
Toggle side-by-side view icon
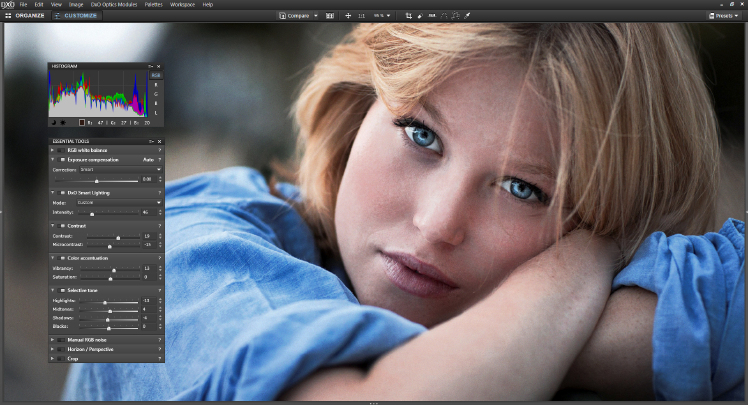pyautogui.click(x=330, y=16)
